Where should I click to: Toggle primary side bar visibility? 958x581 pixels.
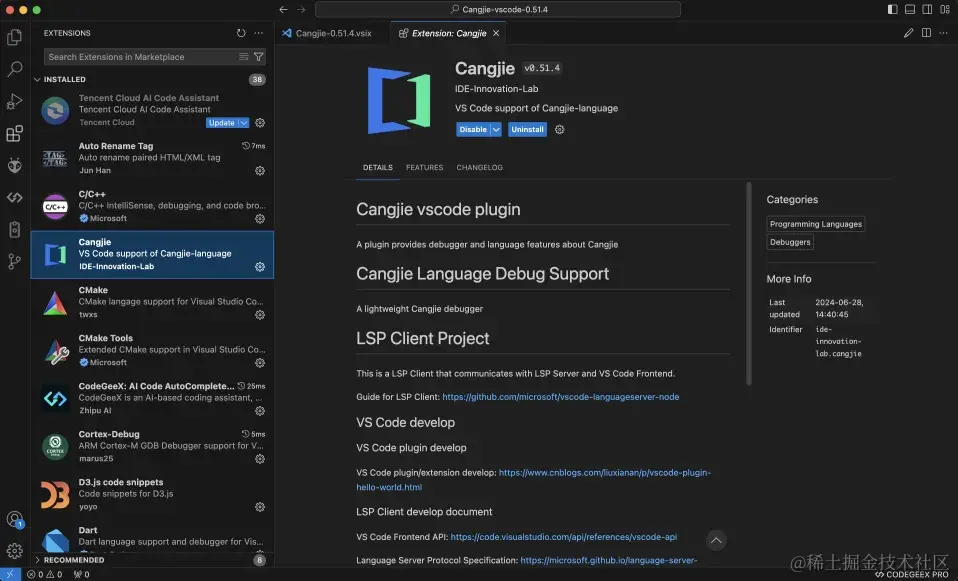point(893,9)
